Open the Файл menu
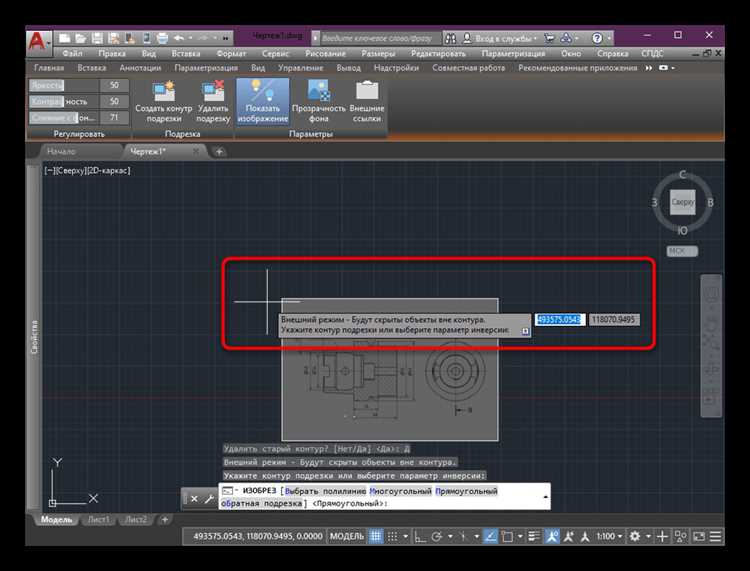The height and width of the screenshot is (571, 750). [x=72, y=54]
